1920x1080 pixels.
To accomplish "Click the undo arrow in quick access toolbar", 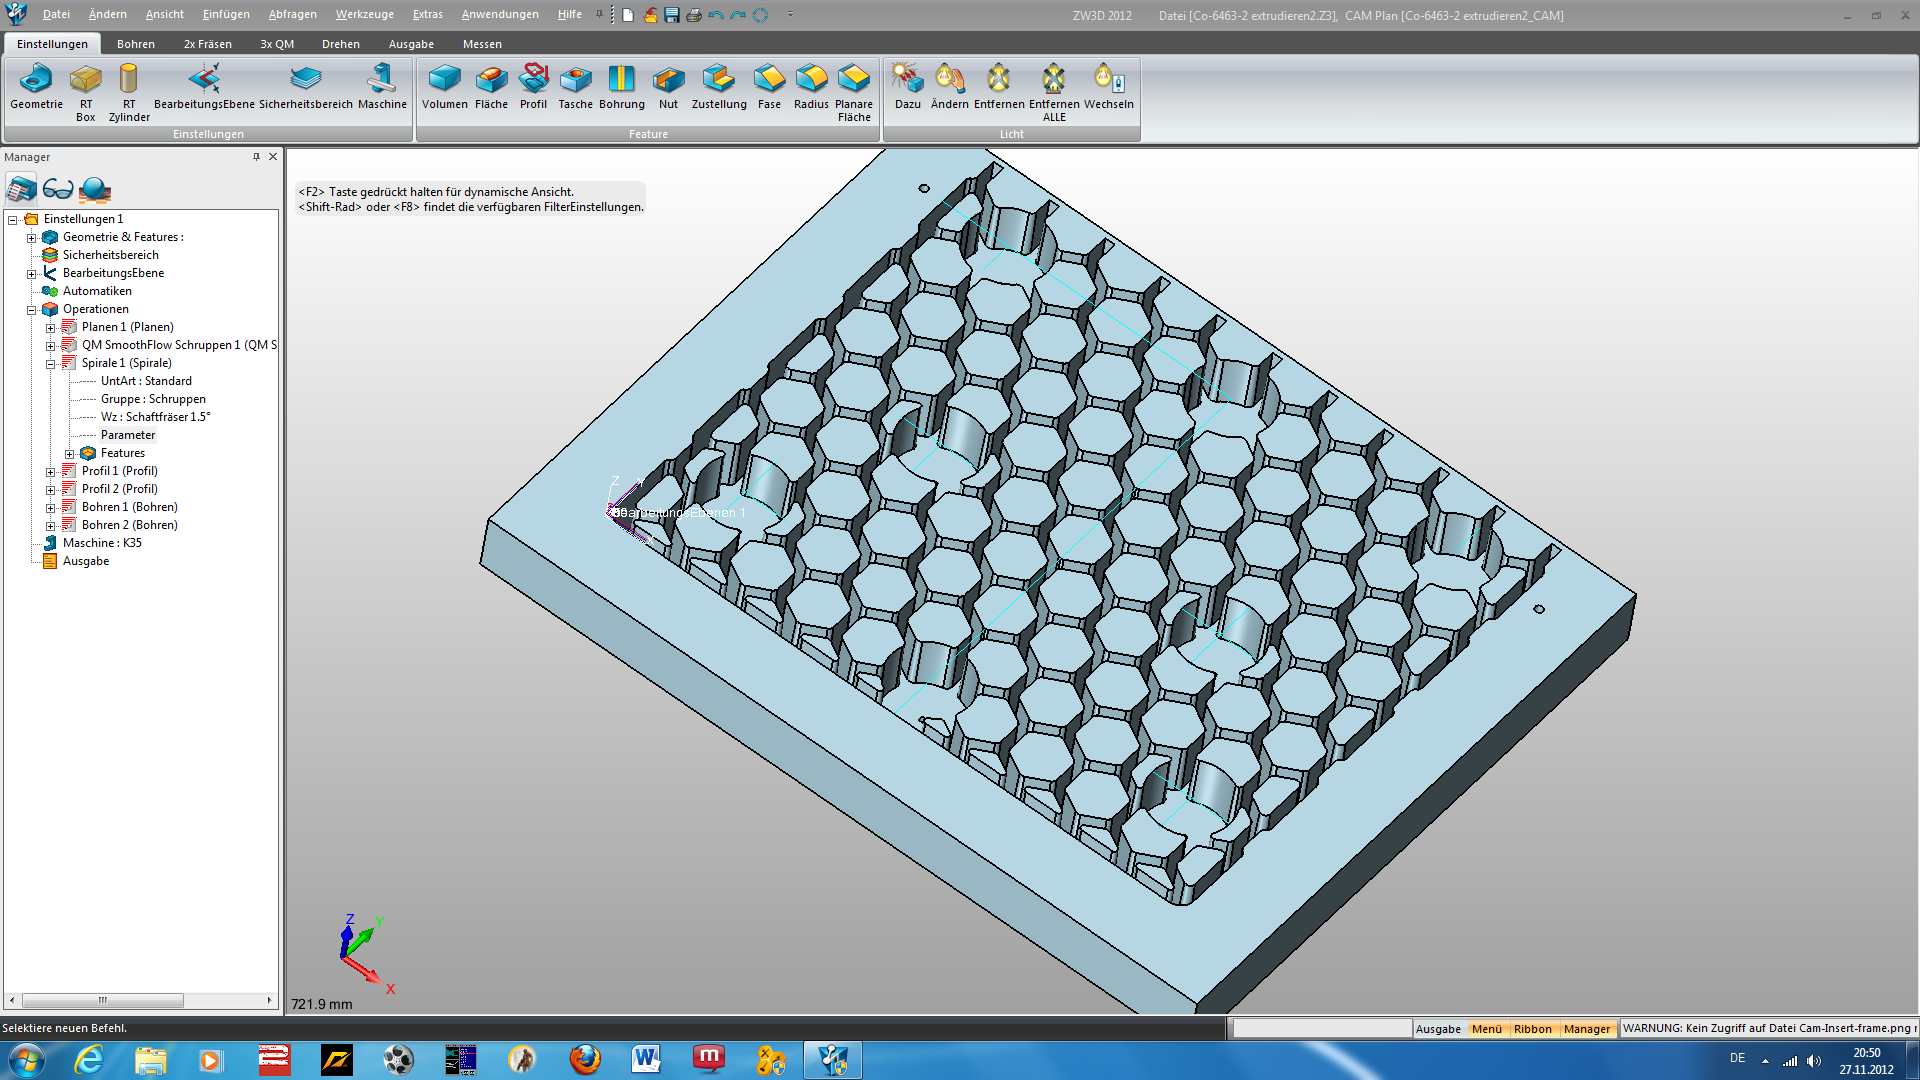I will pyautogui.click(x=716, y=15).
